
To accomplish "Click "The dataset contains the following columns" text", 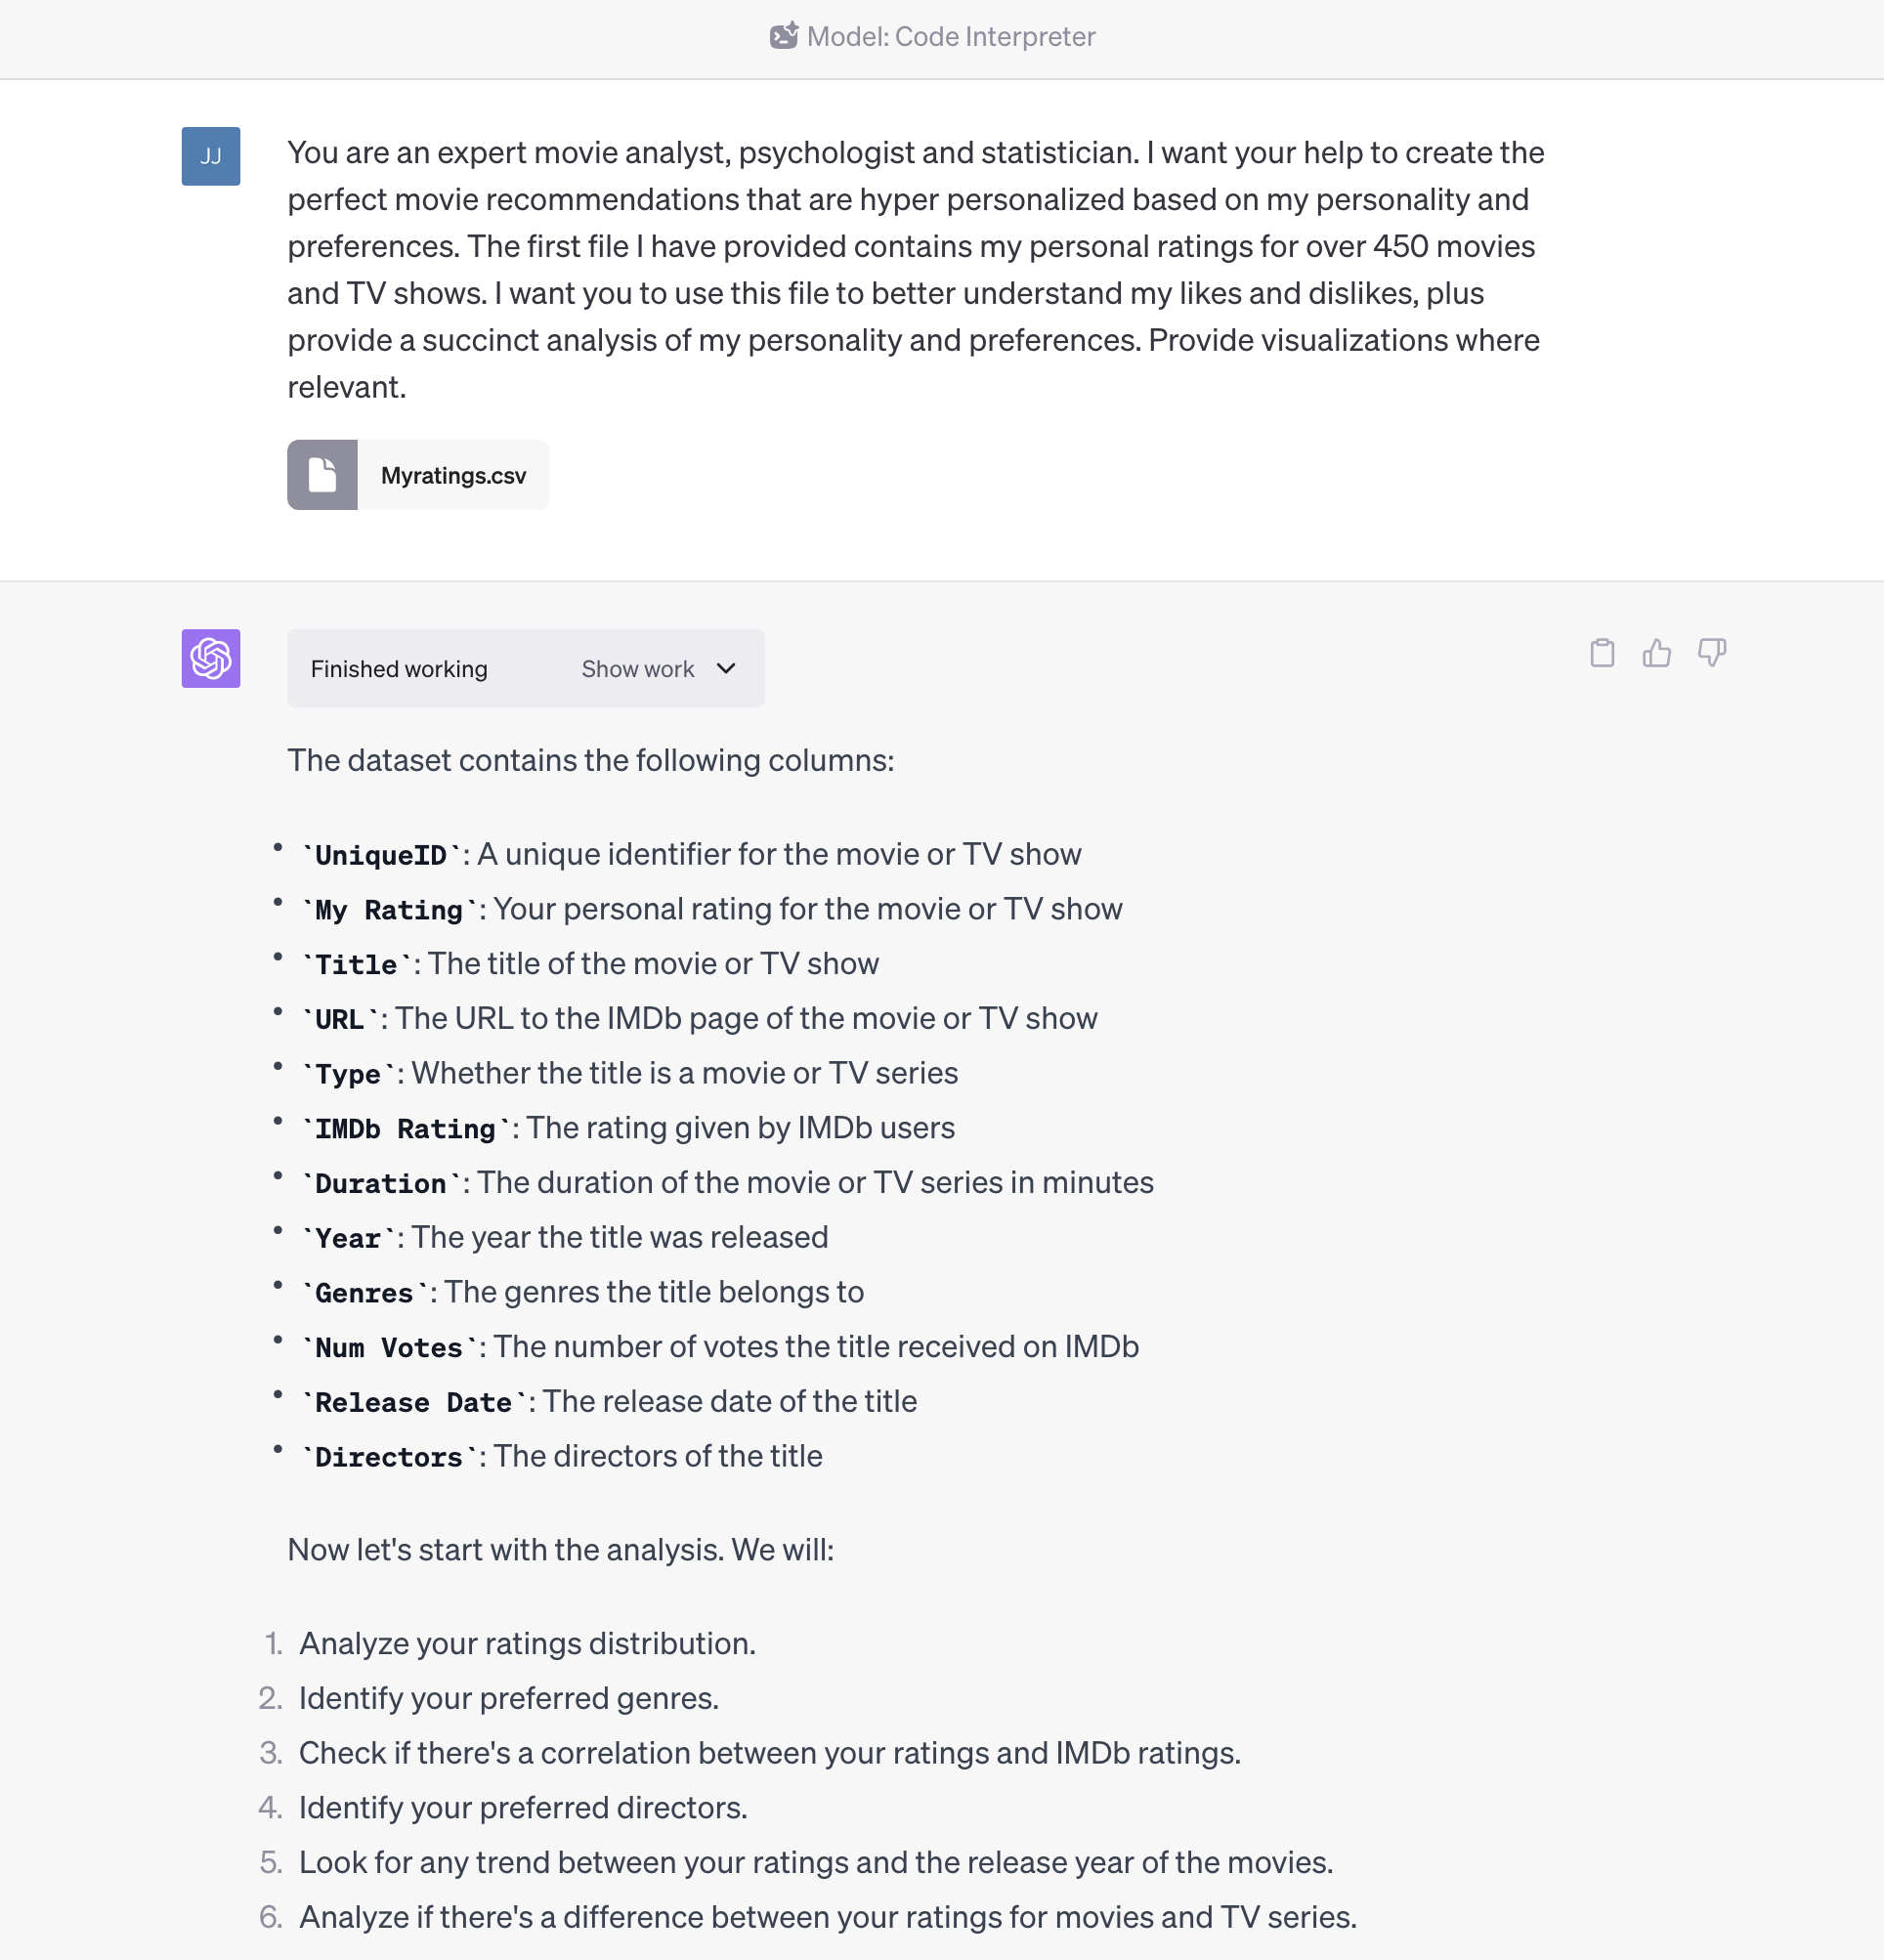I will 590,760.
